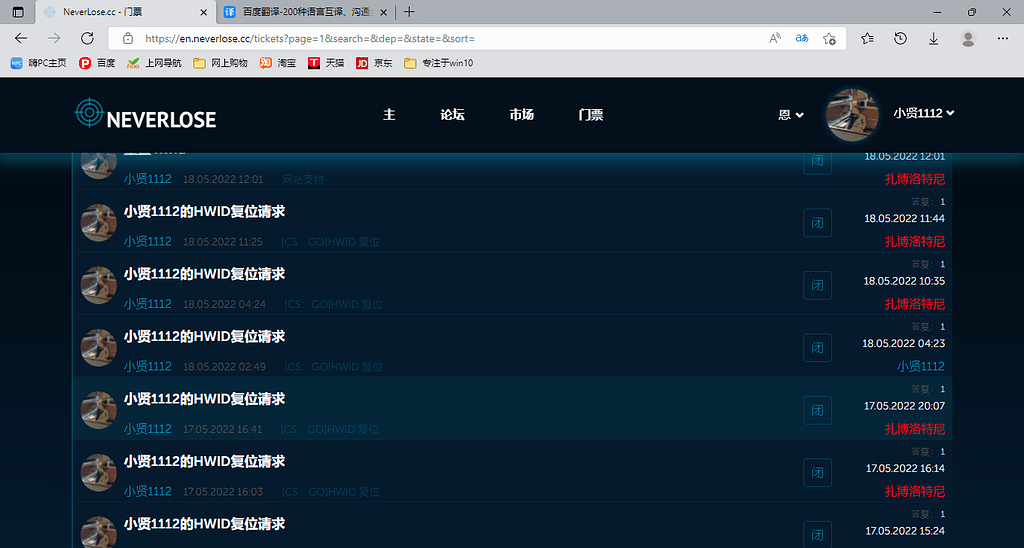Open the browser downloads icon

pyautogui.click(x=933, y=38)
